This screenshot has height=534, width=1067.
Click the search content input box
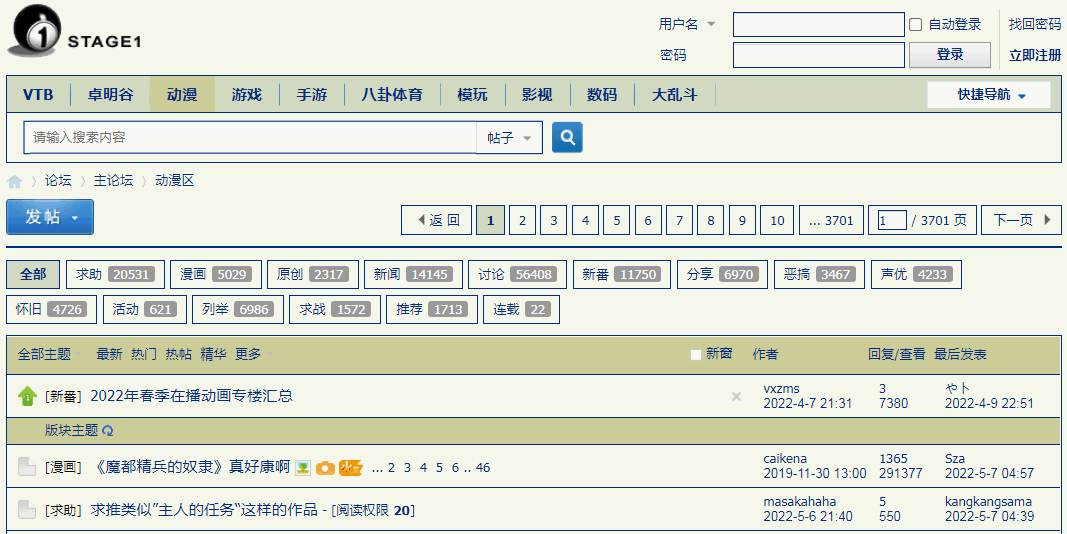point(250,137)
